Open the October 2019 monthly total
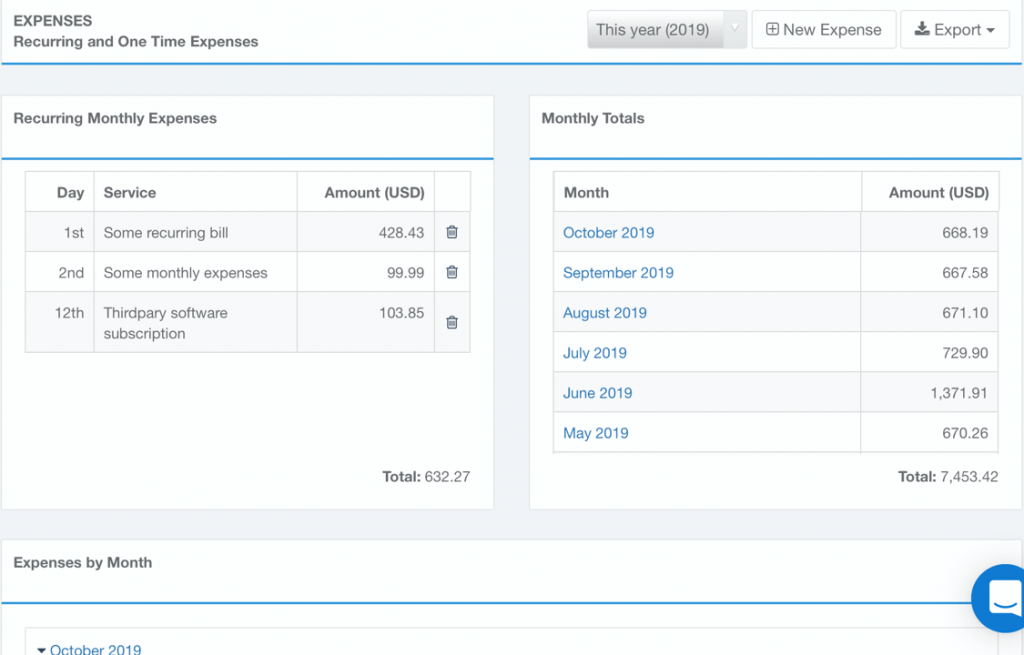 pos(608,231)
